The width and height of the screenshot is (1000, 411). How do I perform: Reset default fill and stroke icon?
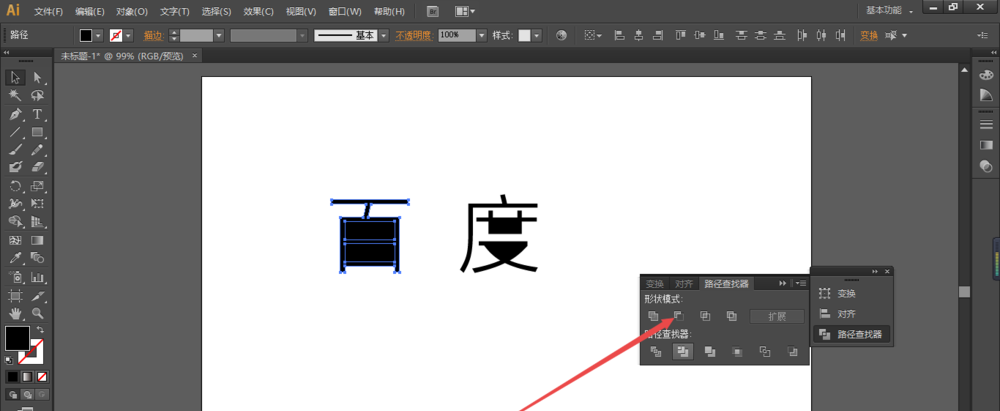[9, 360]
